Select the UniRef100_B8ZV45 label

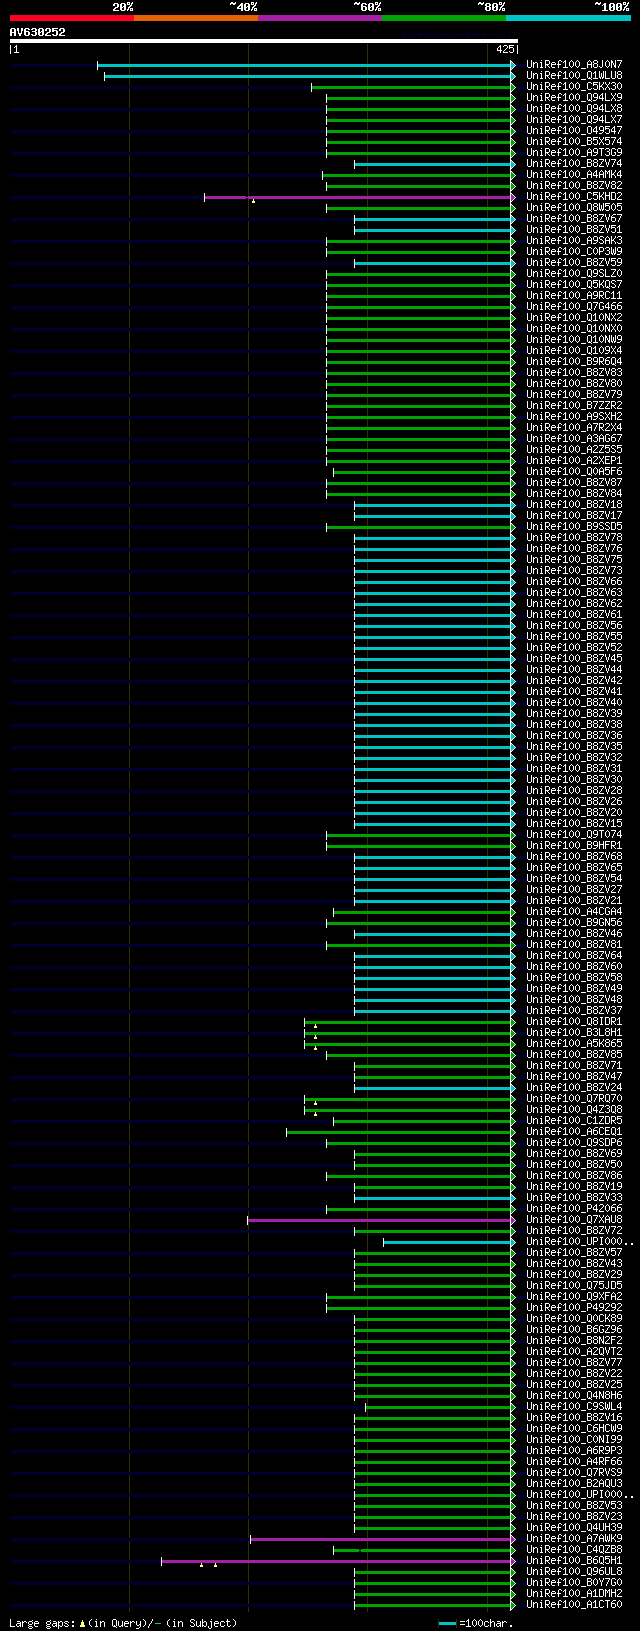[x=574, y=659]
